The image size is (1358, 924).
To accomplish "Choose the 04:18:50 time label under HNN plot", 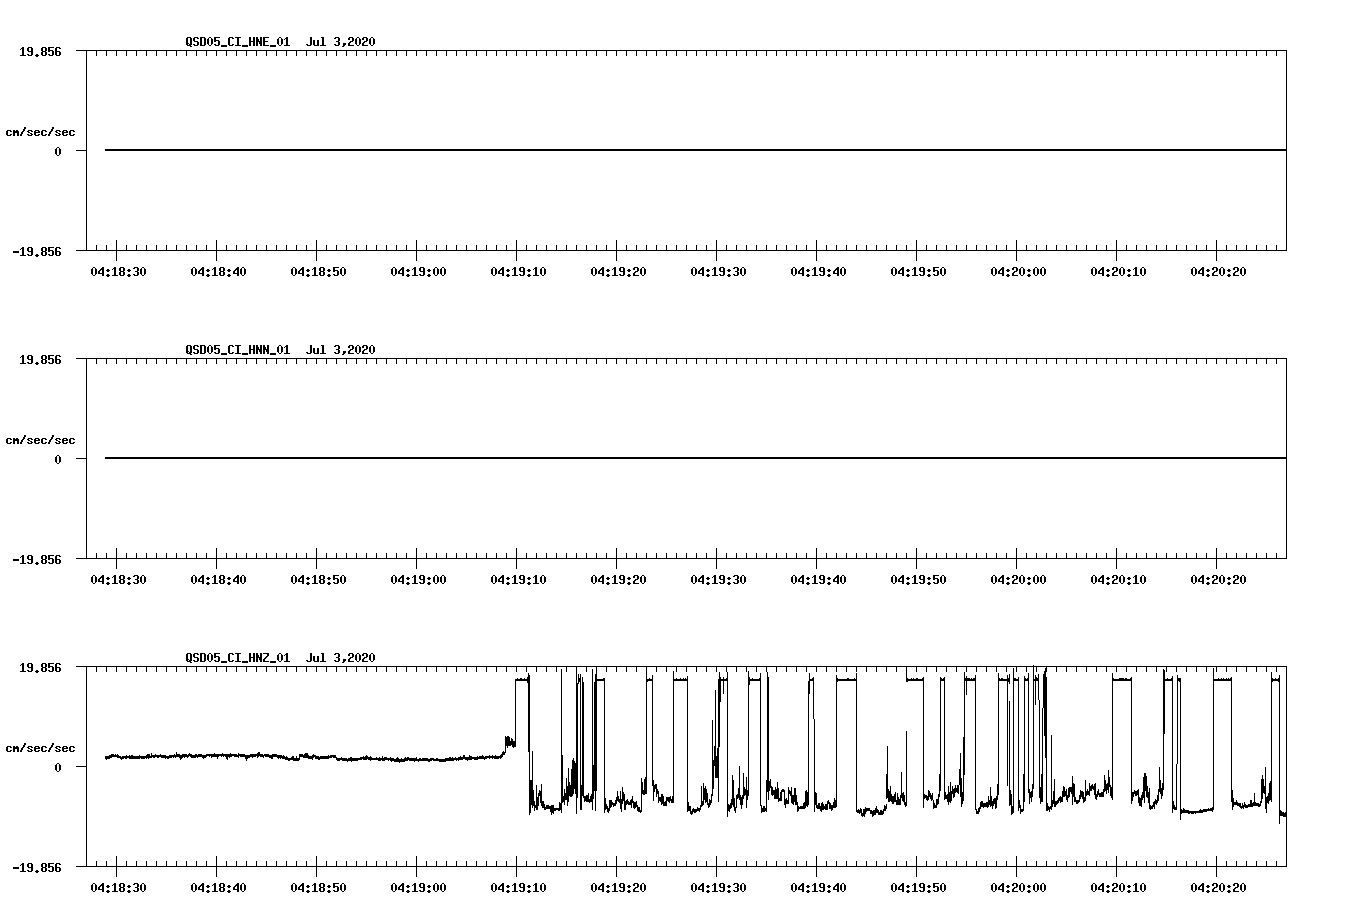I will [318, 580].
